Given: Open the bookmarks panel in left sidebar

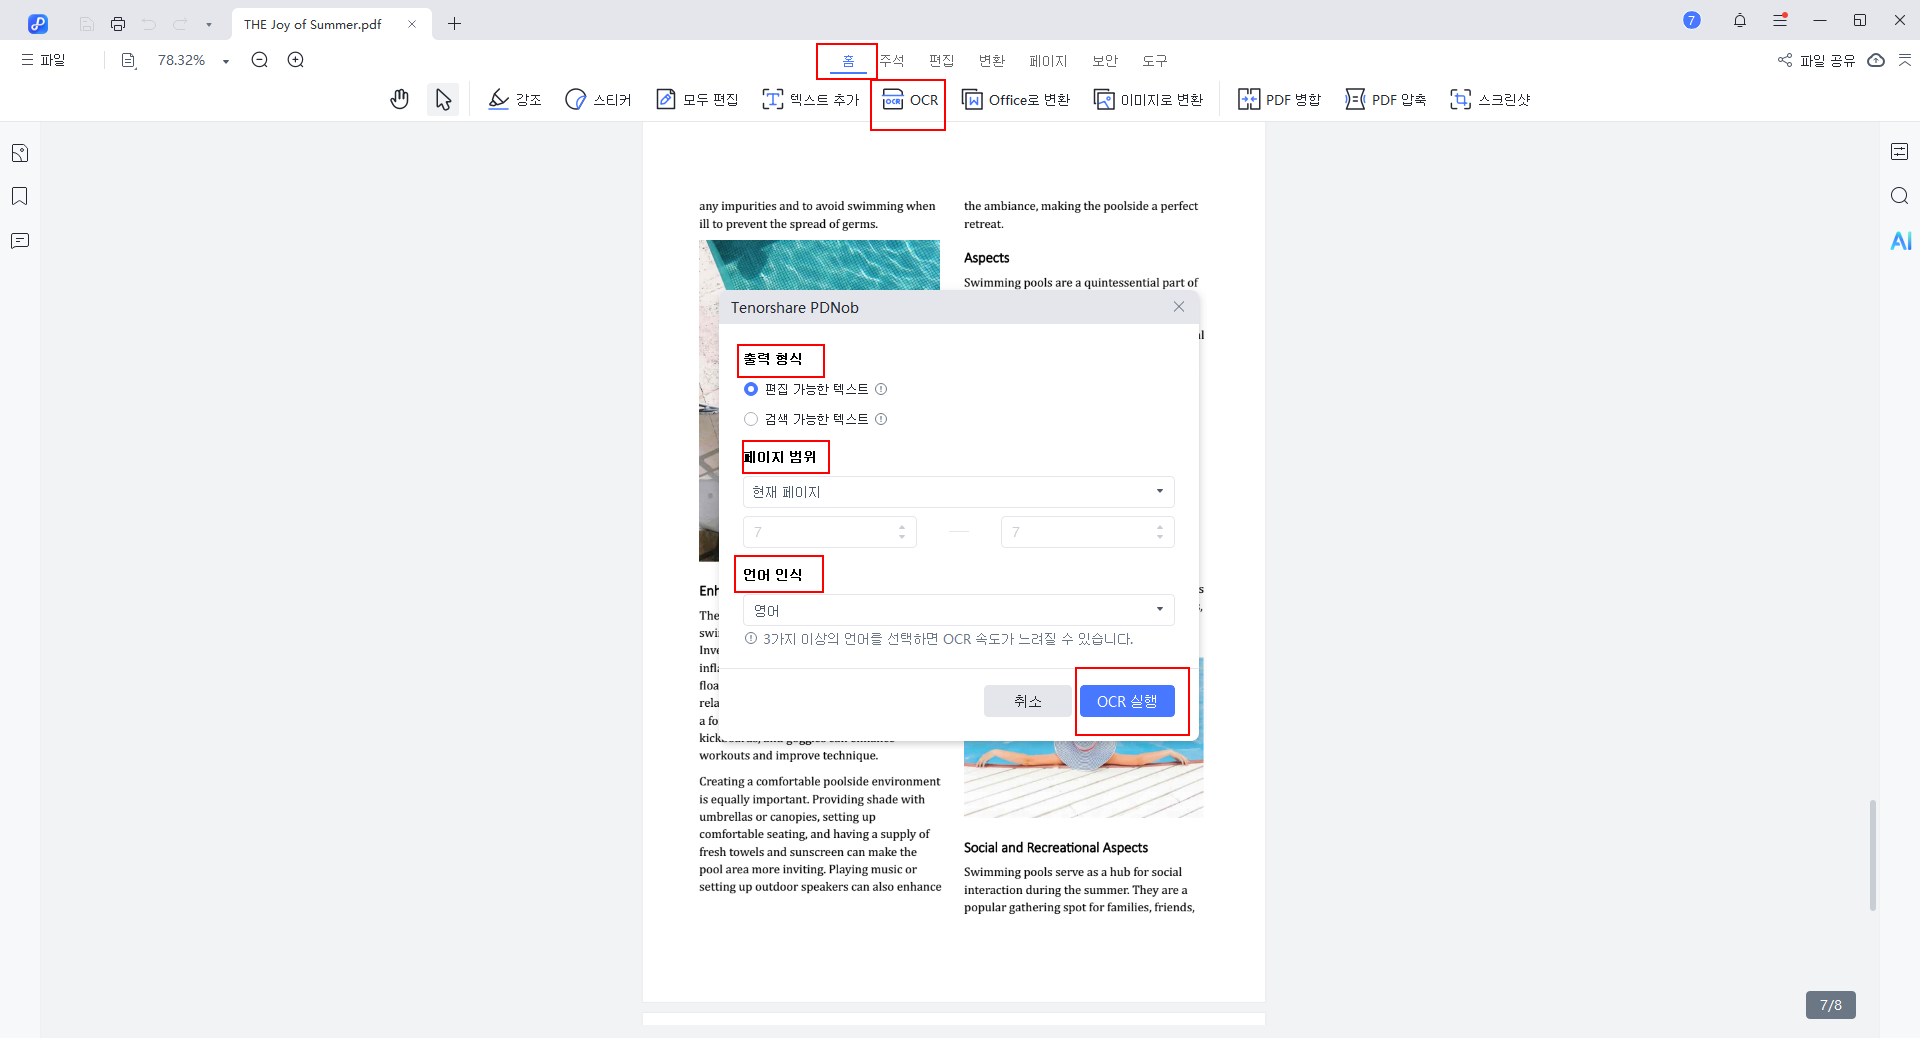Looking at the screenshot, I should point(20,196).
